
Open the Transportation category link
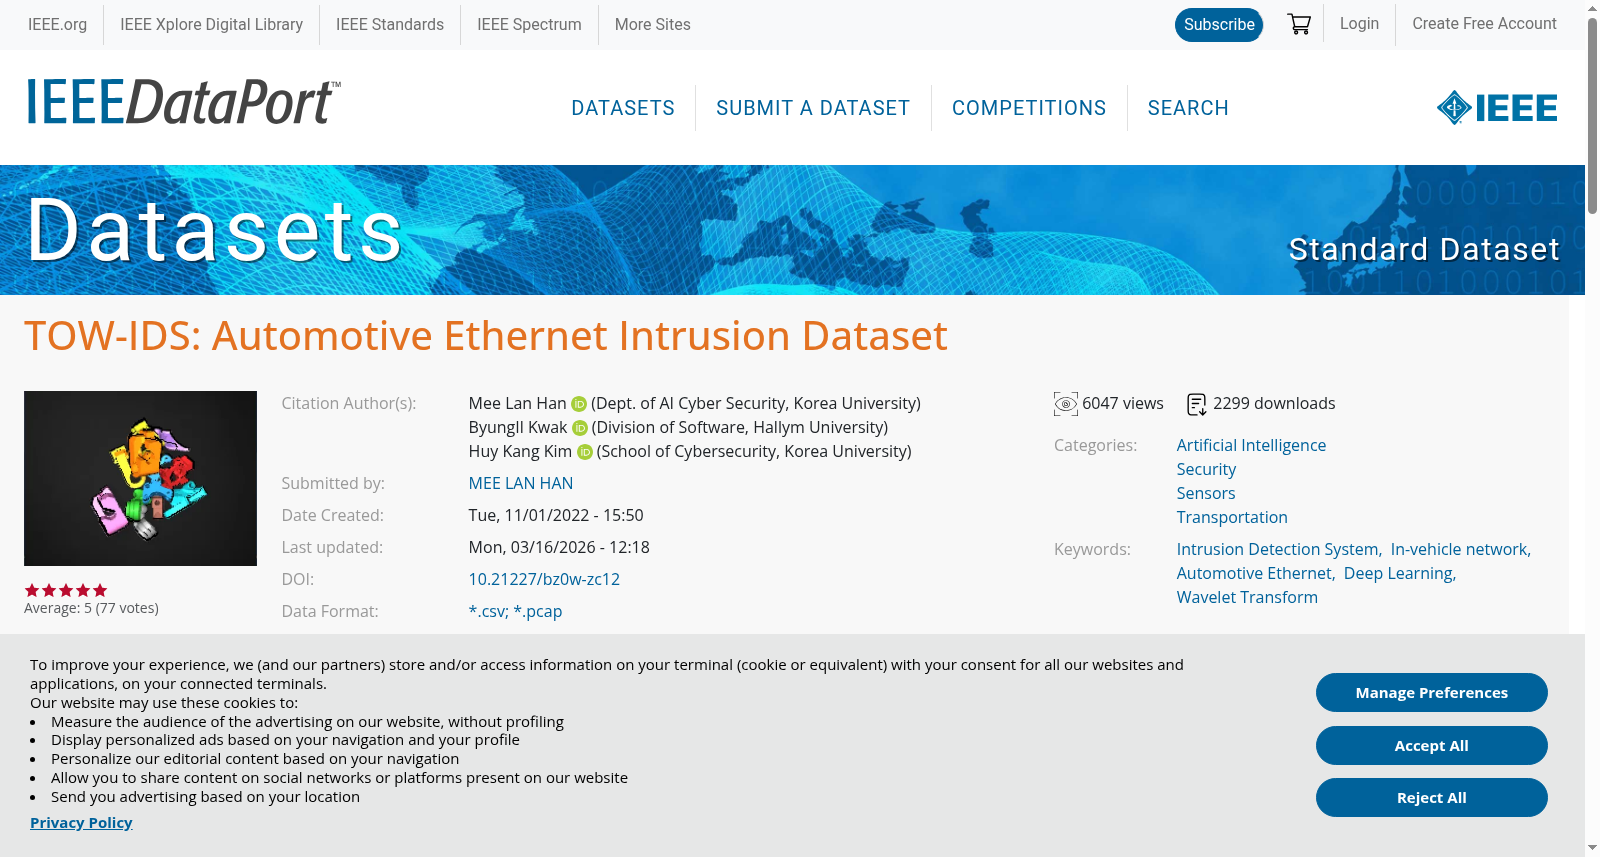point(1232,517)
